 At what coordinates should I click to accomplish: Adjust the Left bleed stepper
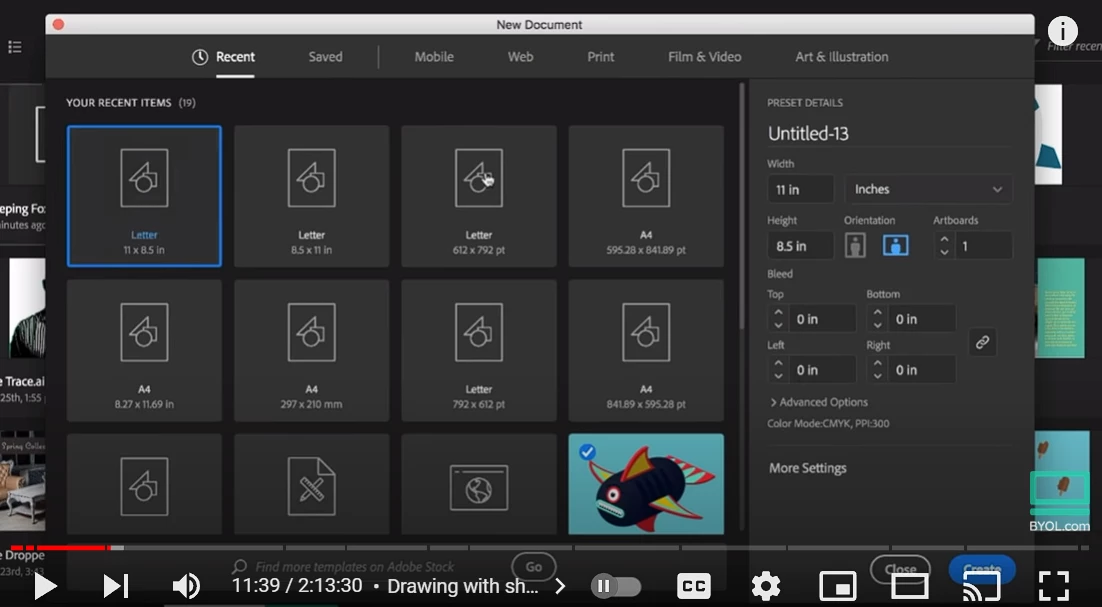click(x=778, y=370)
